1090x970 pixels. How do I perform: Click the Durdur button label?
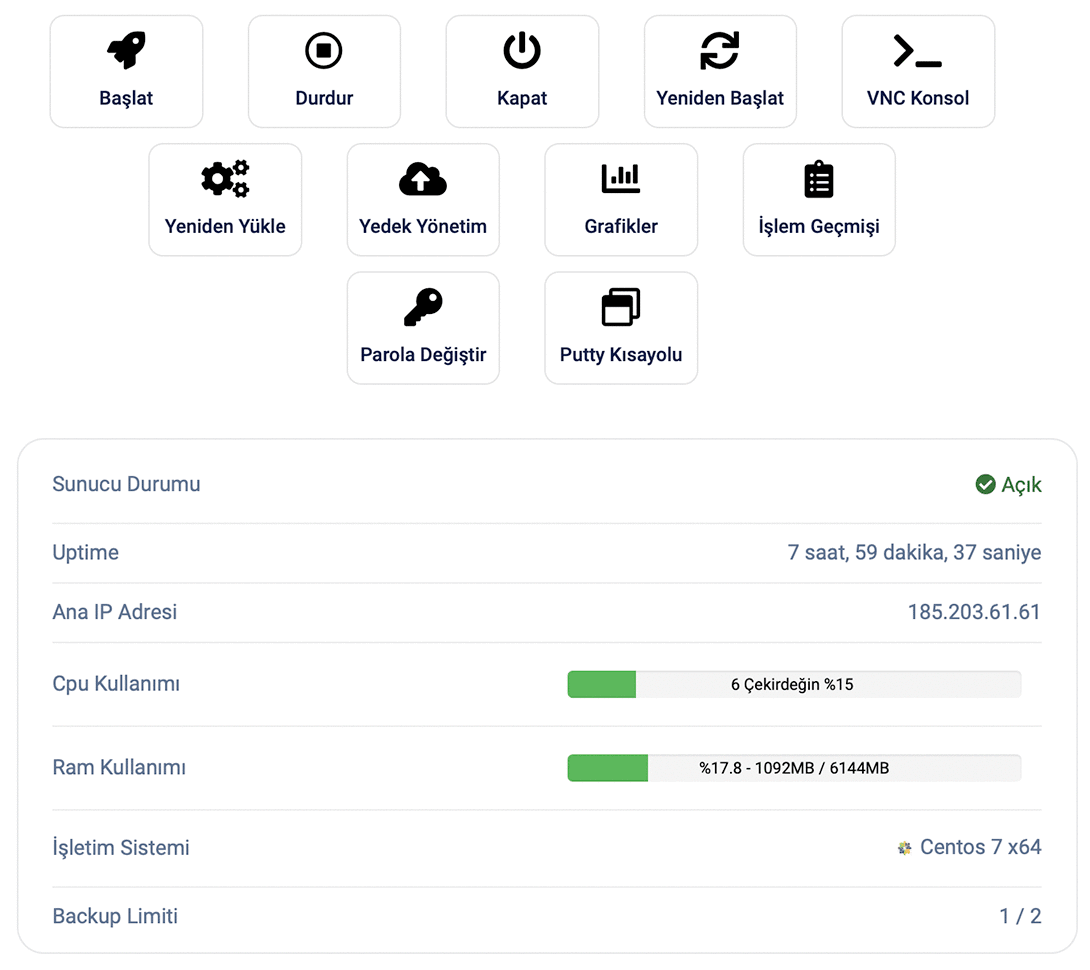[324, 98]
